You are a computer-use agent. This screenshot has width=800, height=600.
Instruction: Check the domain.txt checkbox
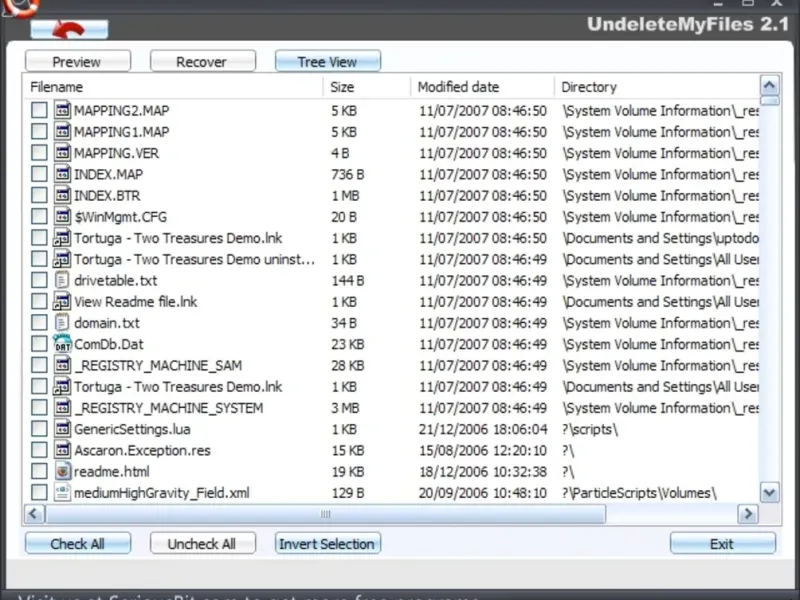39,322
